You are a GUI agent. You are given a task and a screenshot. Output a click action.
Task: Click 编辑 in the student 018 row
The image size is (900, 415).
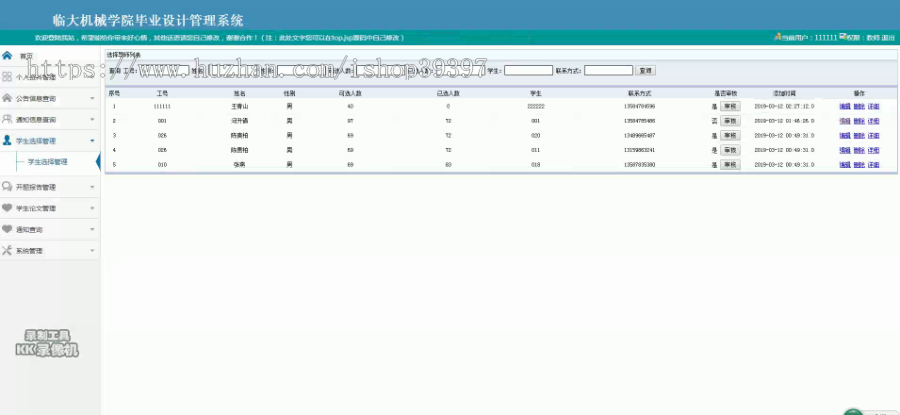(x=845, y=165)
